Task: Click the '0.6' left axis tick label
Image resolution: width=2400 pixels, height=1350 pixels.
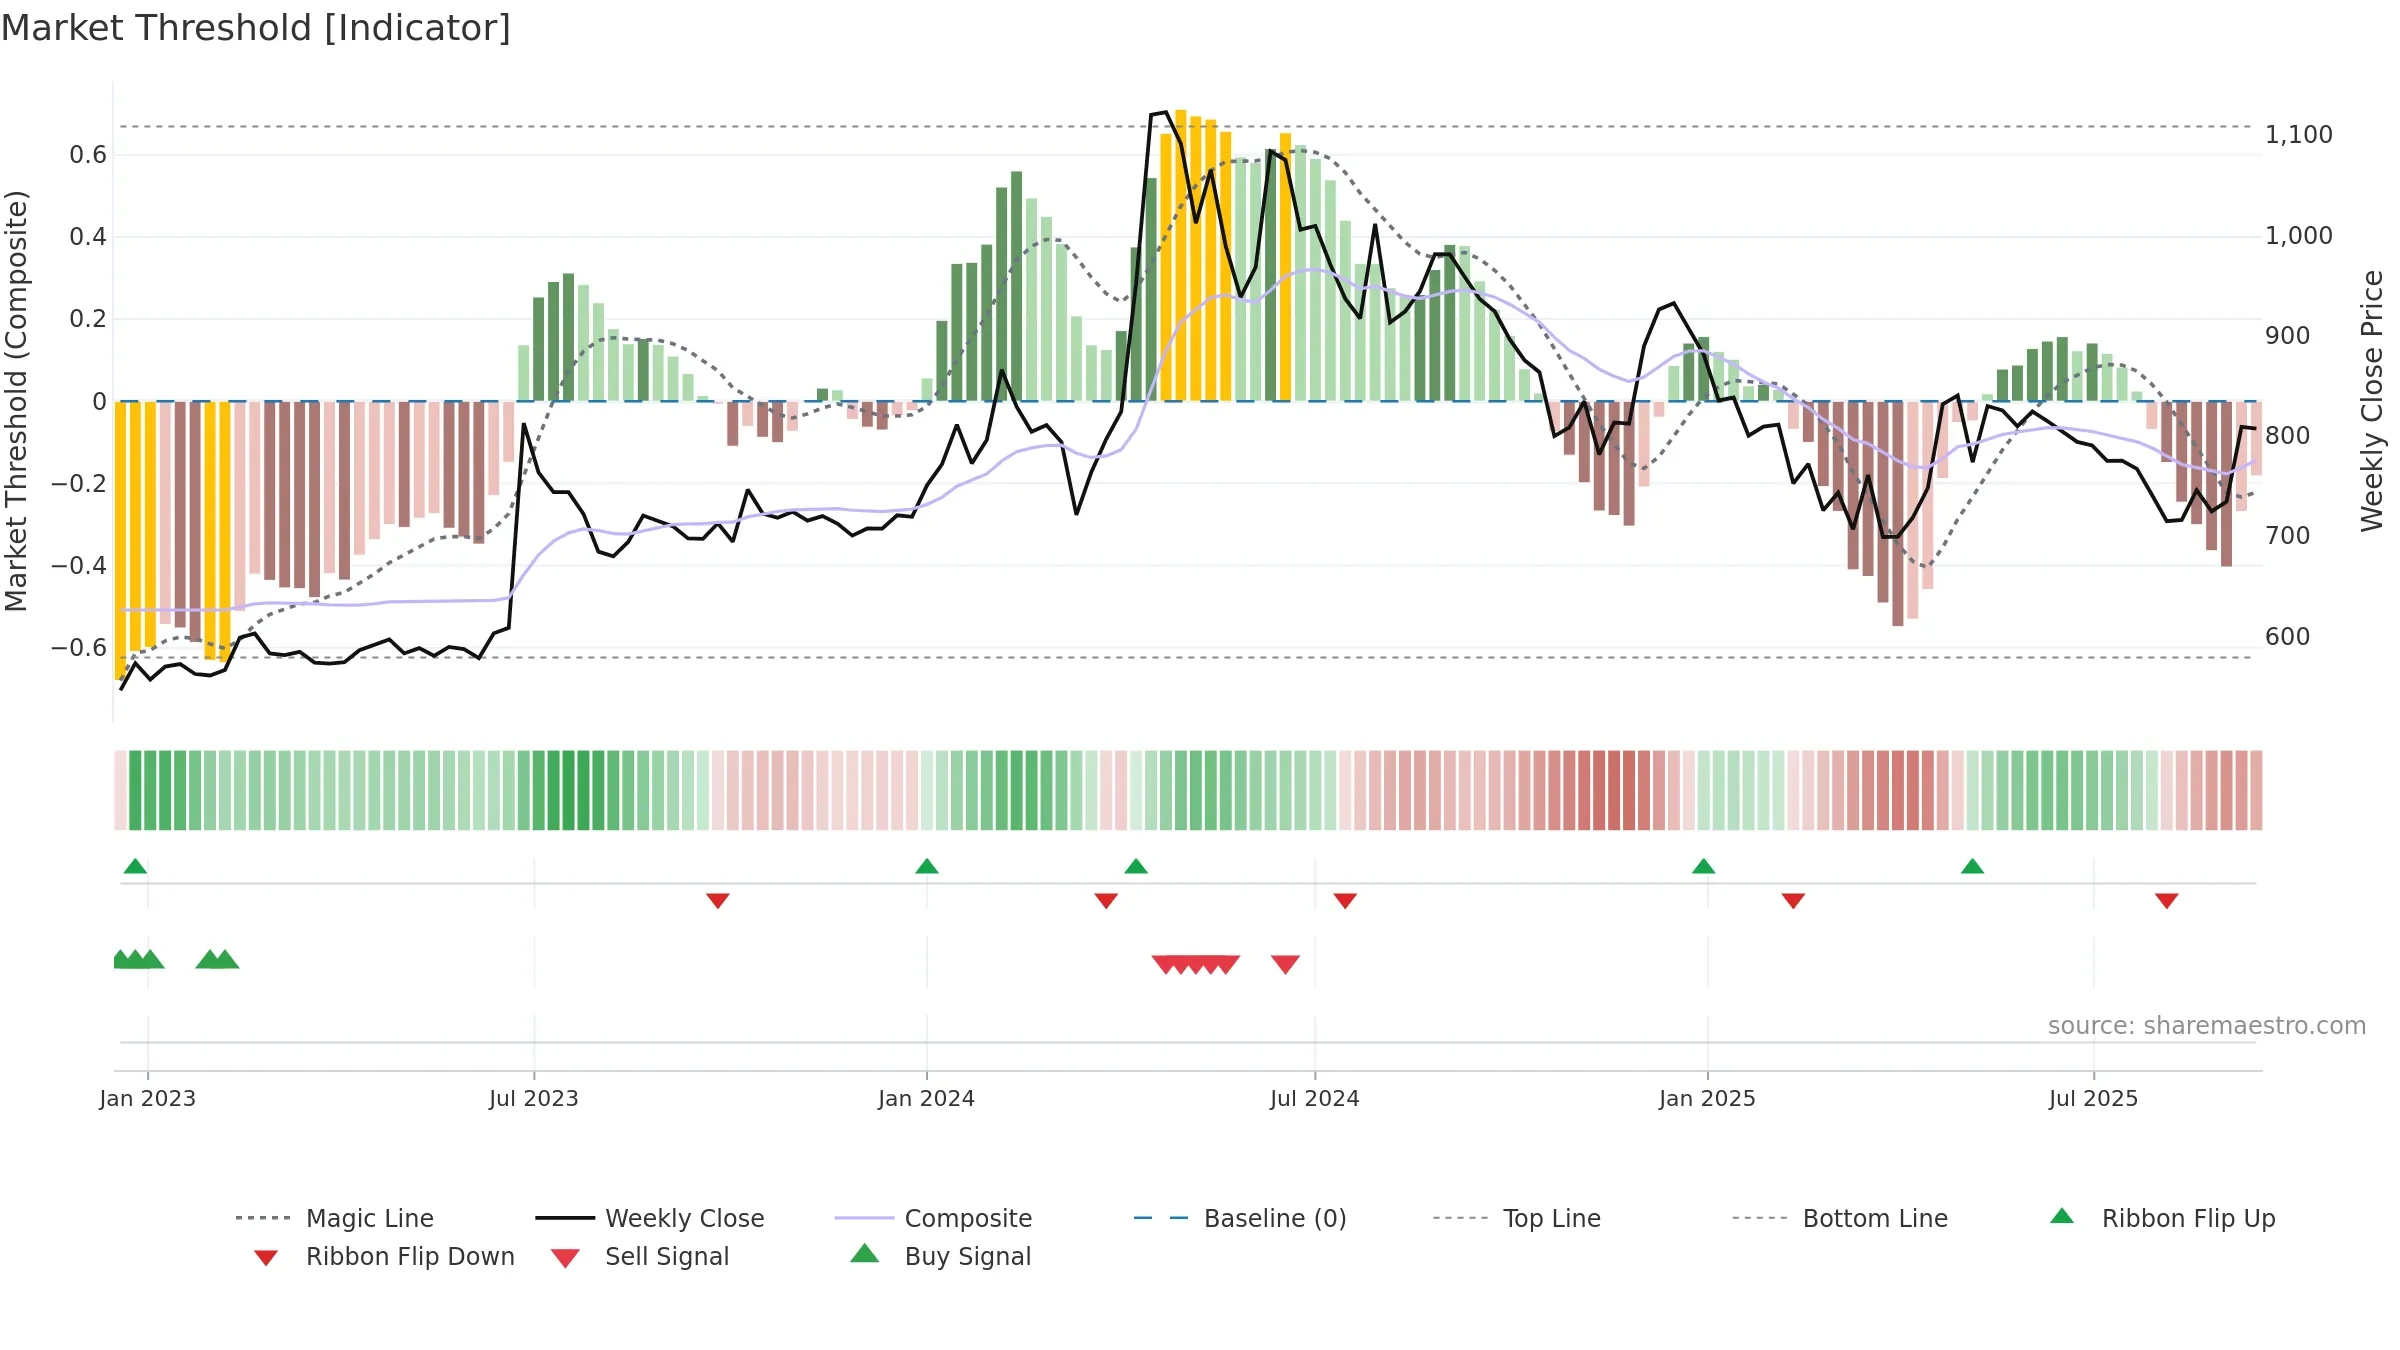Action: [x=88, y=155]
